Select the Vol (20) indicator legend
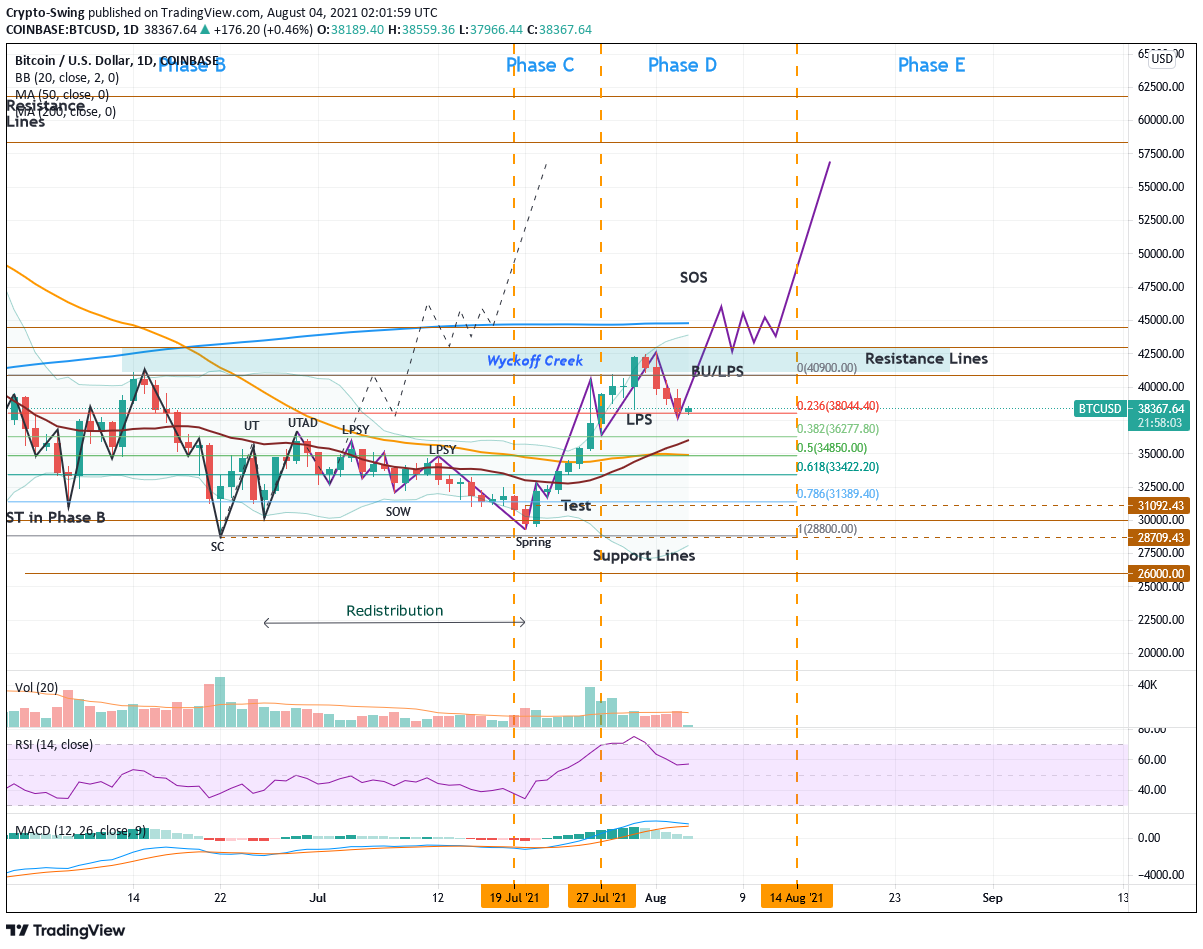The height and width of the screenshot is (949, 1203). point(36,688)
